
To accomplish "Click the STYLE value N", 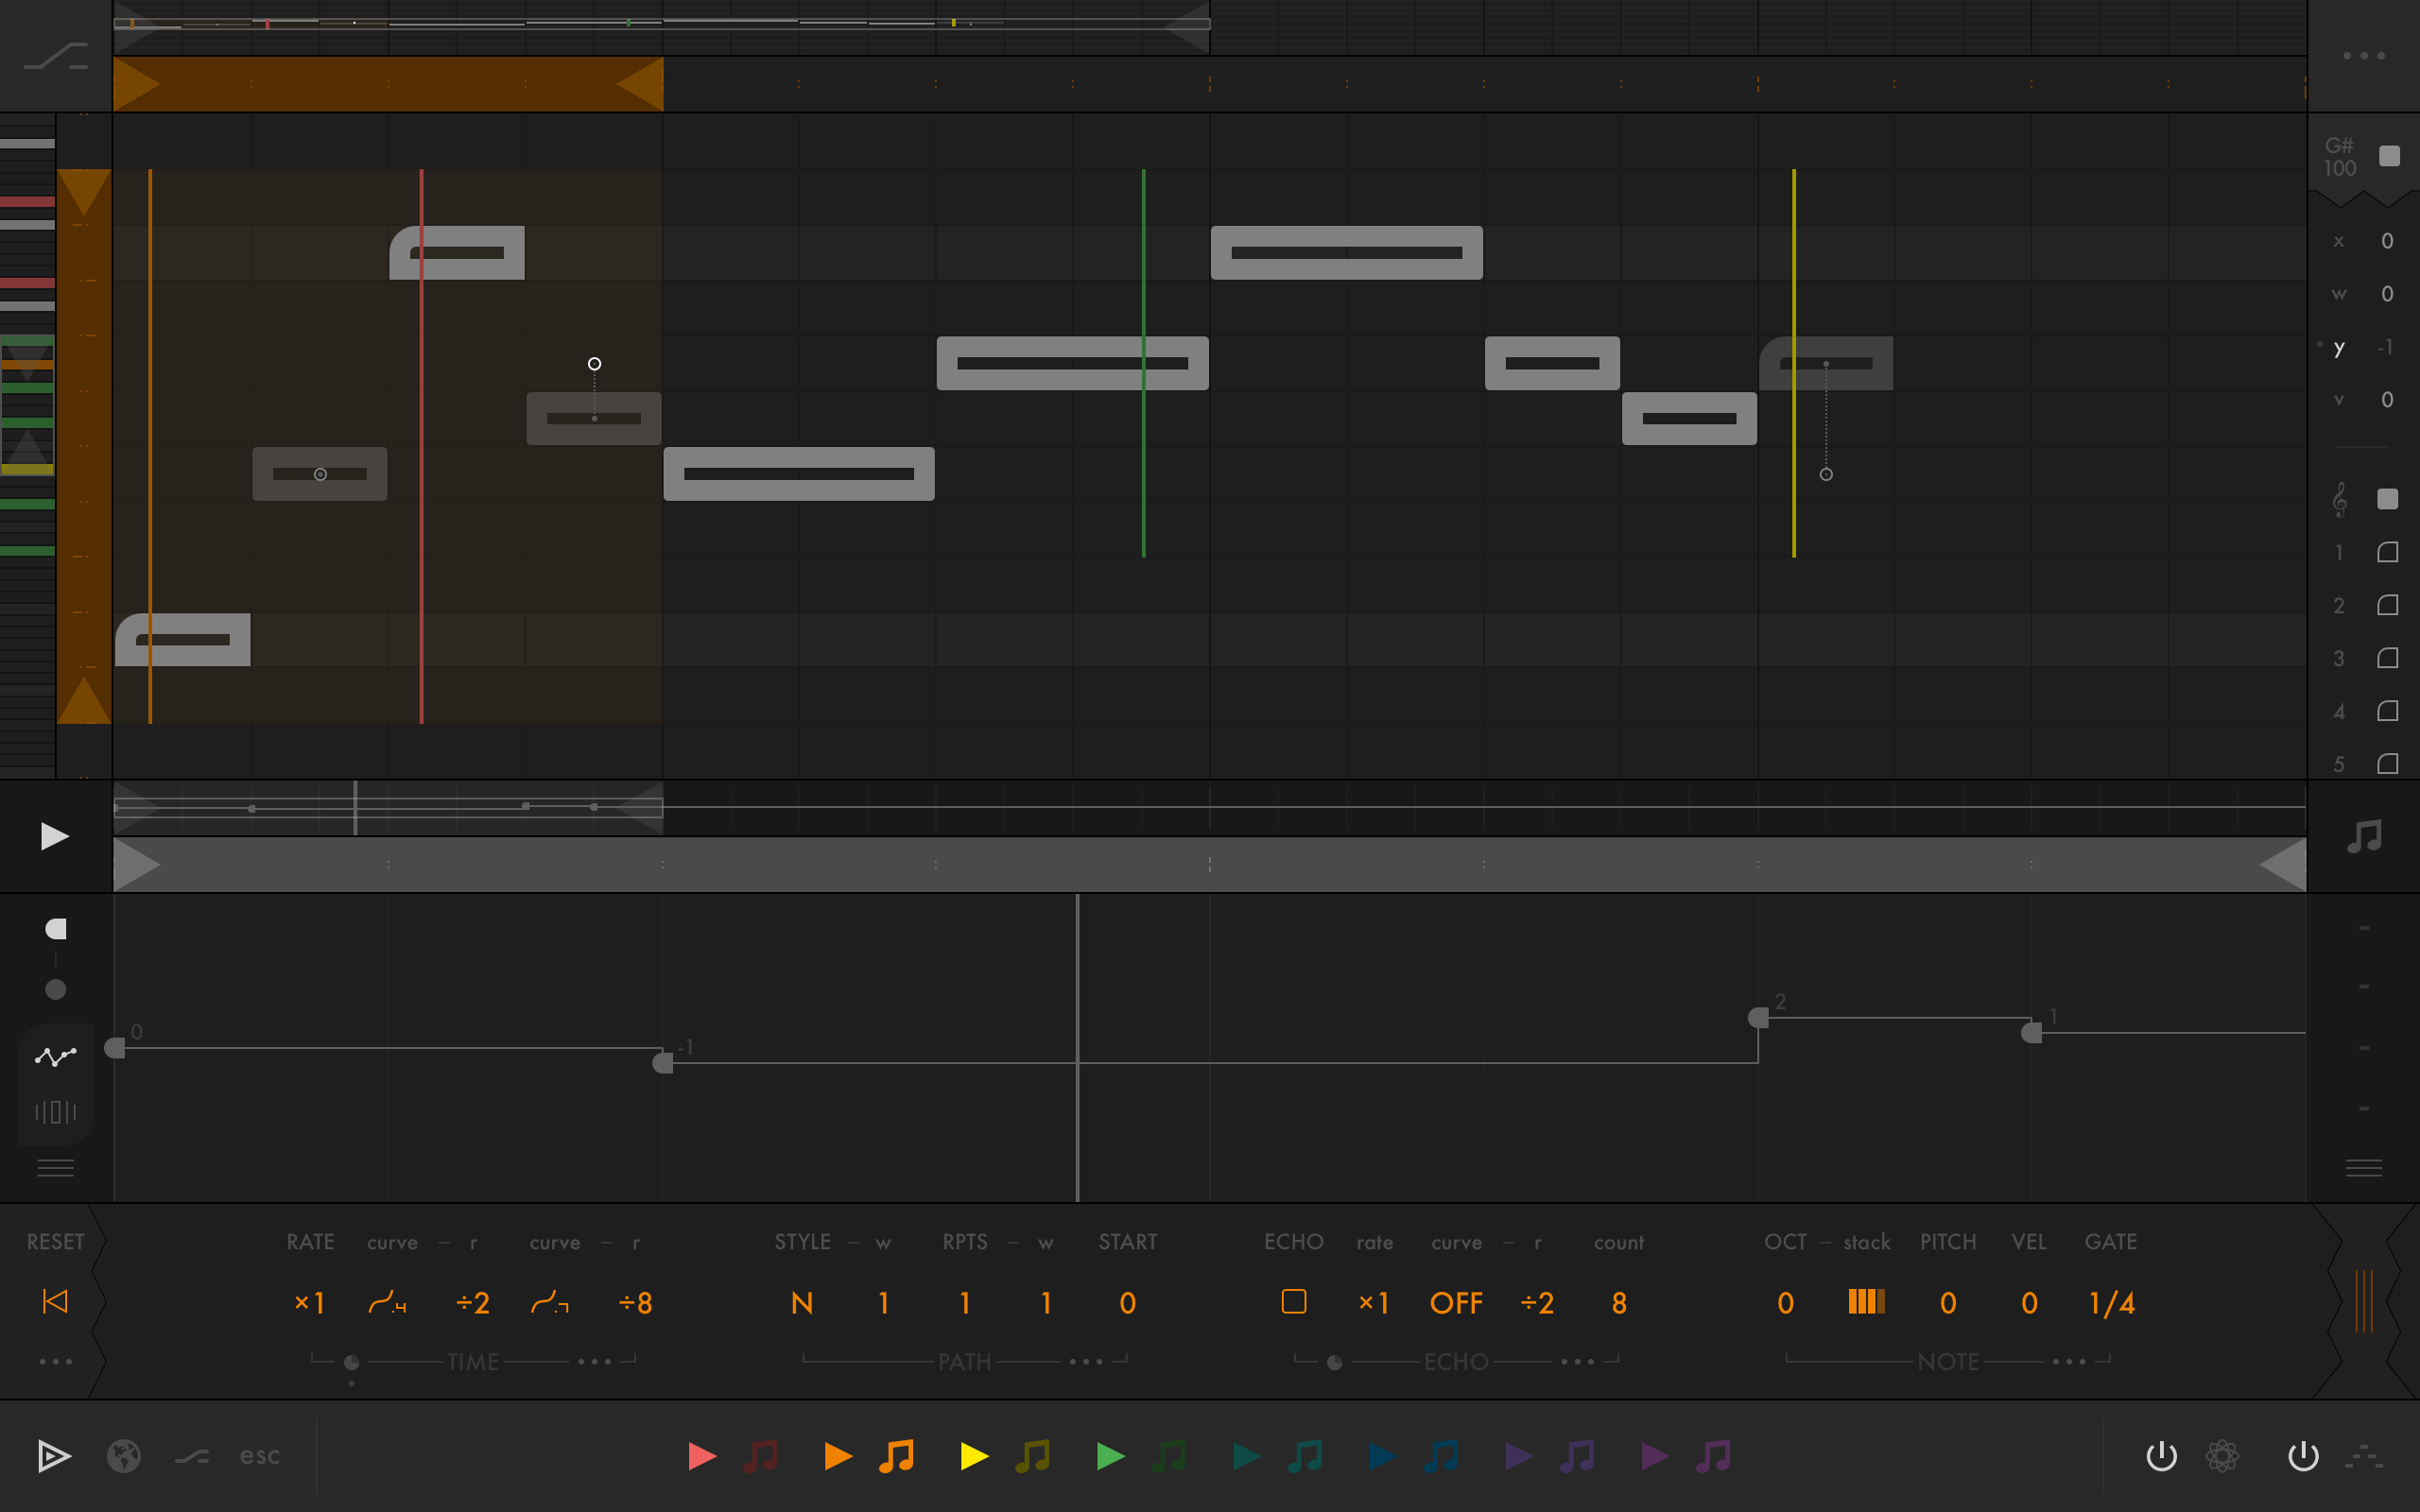I will (802, 1302).
